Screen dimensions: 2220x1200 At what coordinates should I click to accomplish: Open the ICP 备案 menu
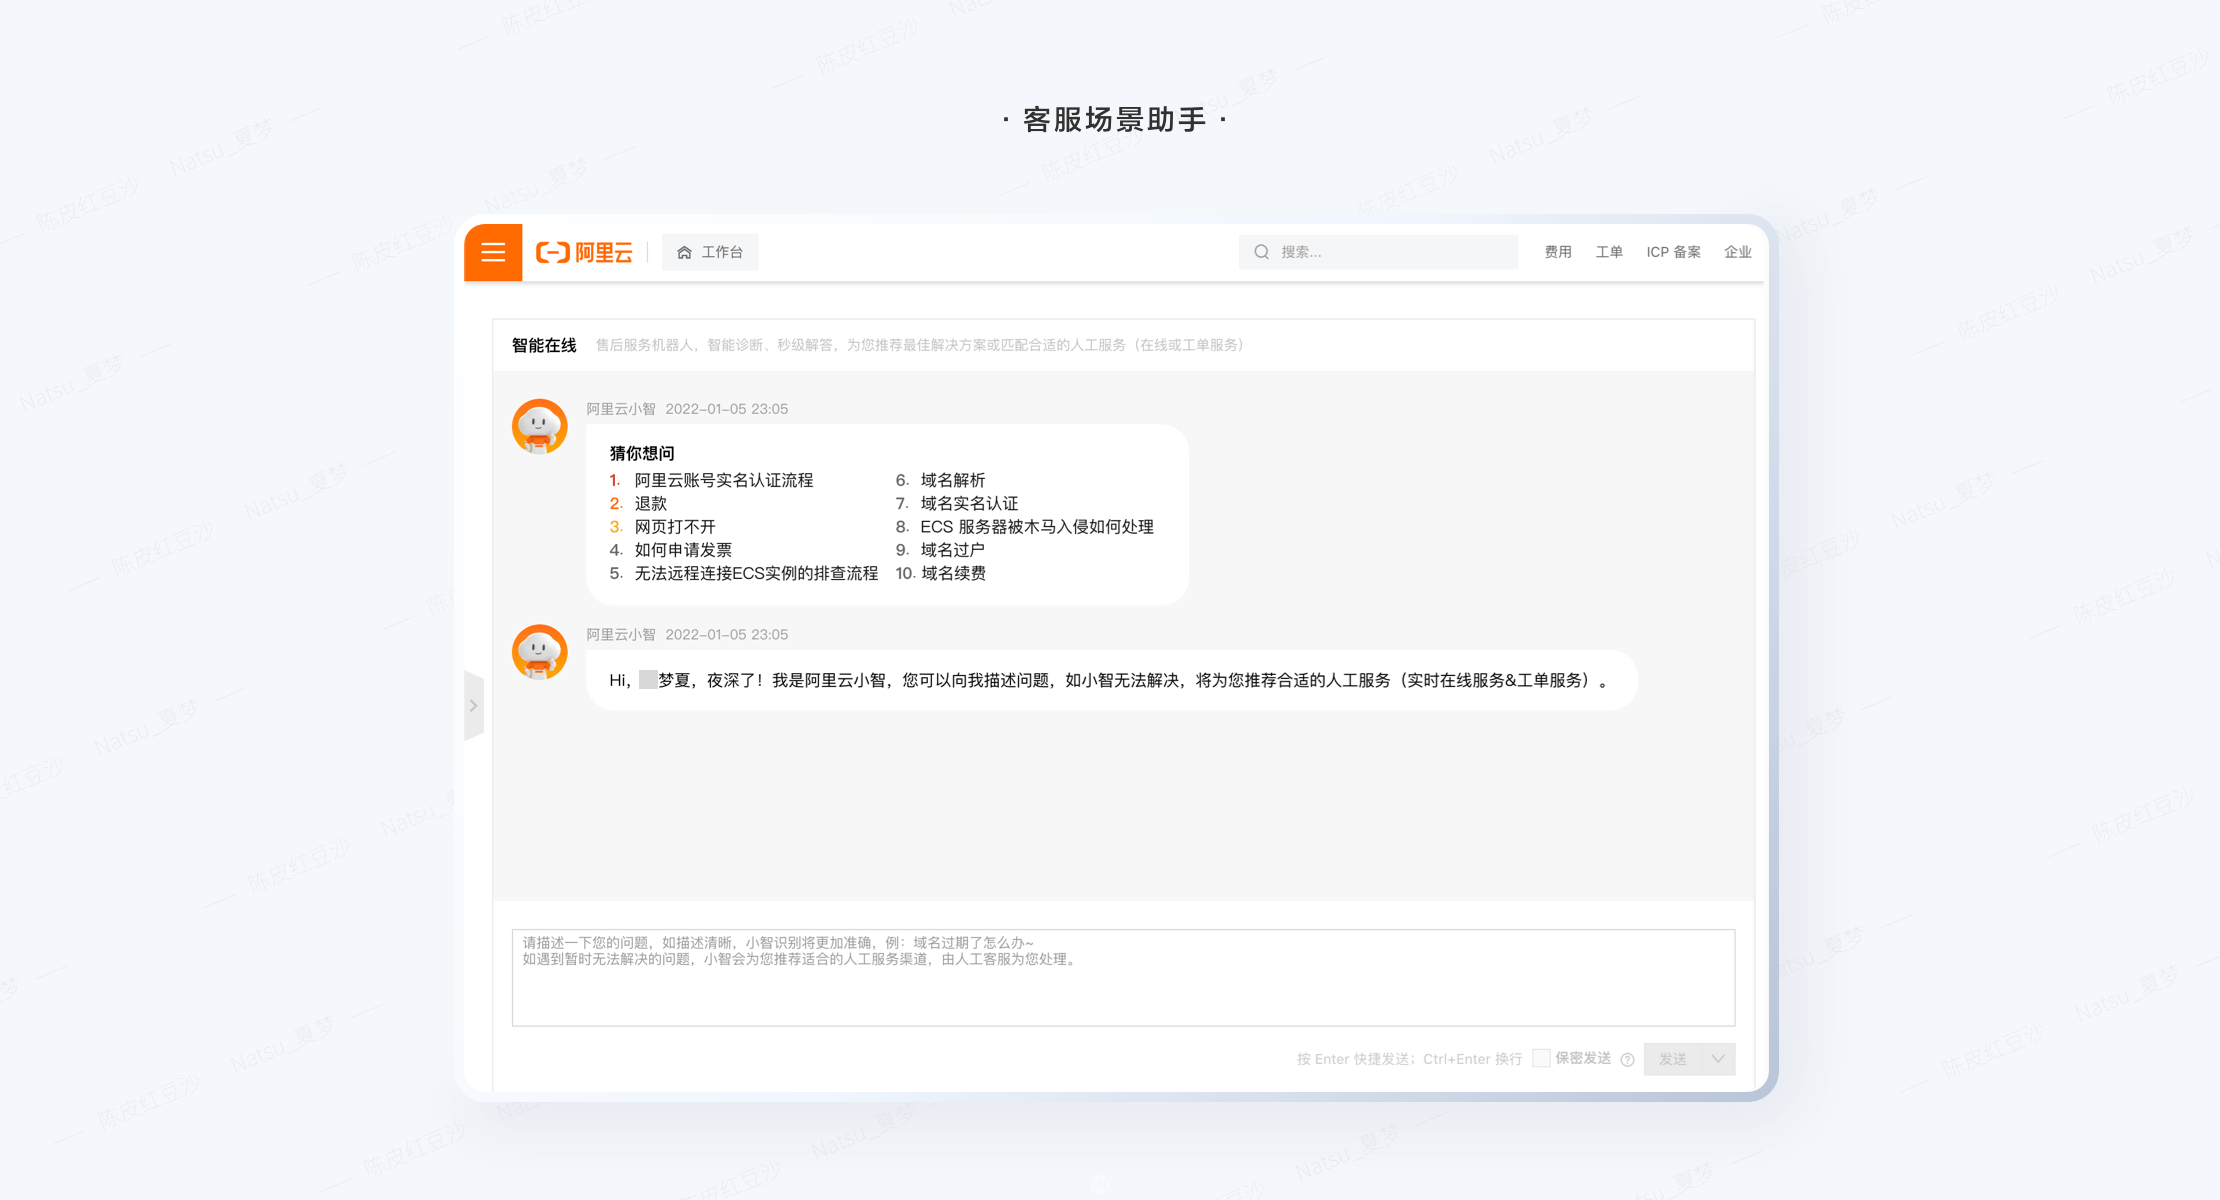(x=1673, y=252)
